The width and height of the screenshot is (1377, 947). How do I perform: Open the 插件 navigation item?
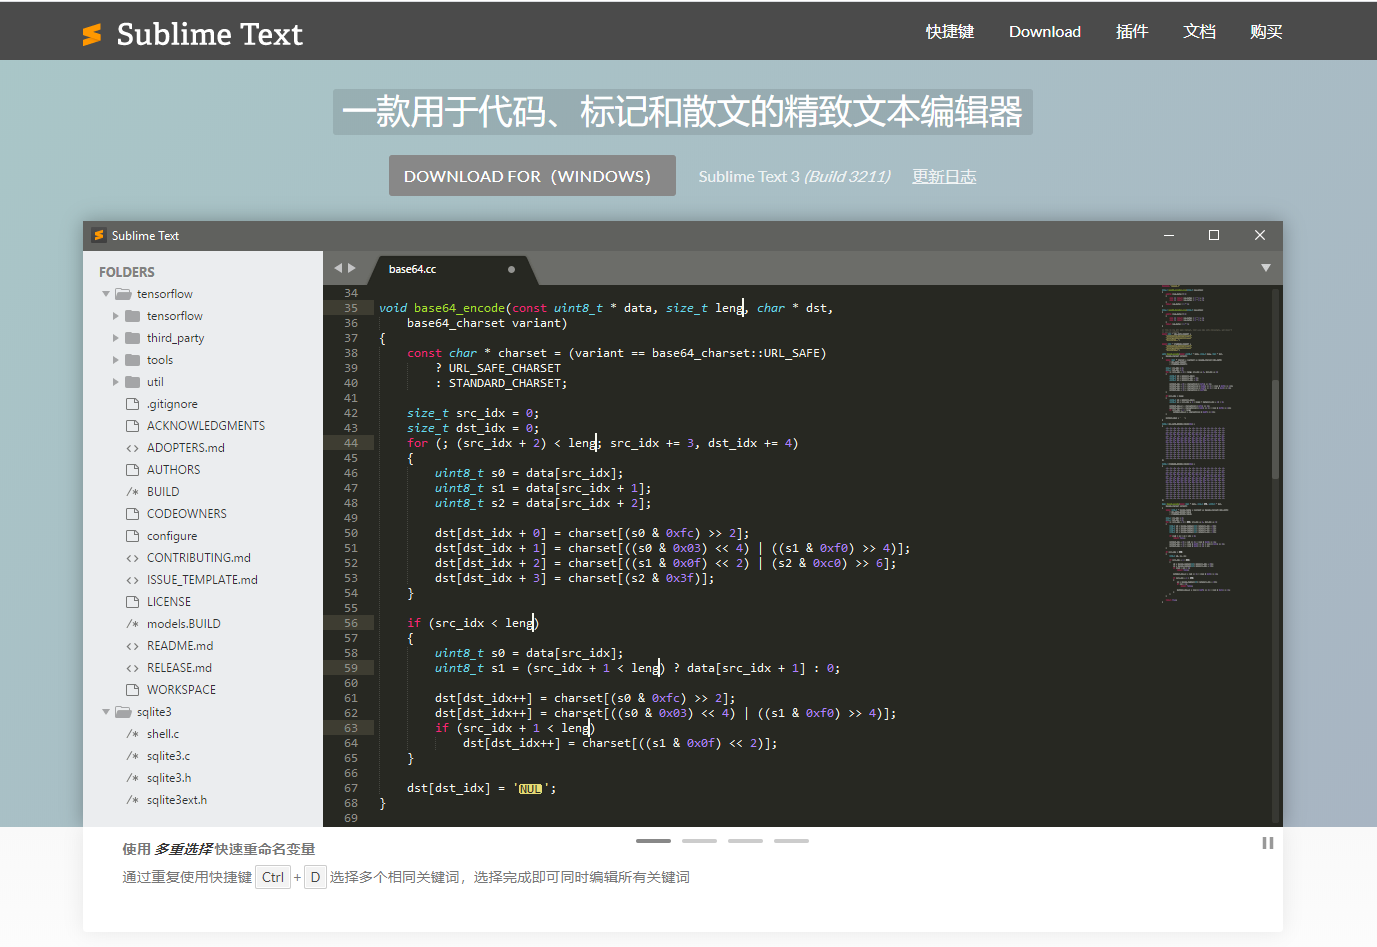coord(1132,32)
